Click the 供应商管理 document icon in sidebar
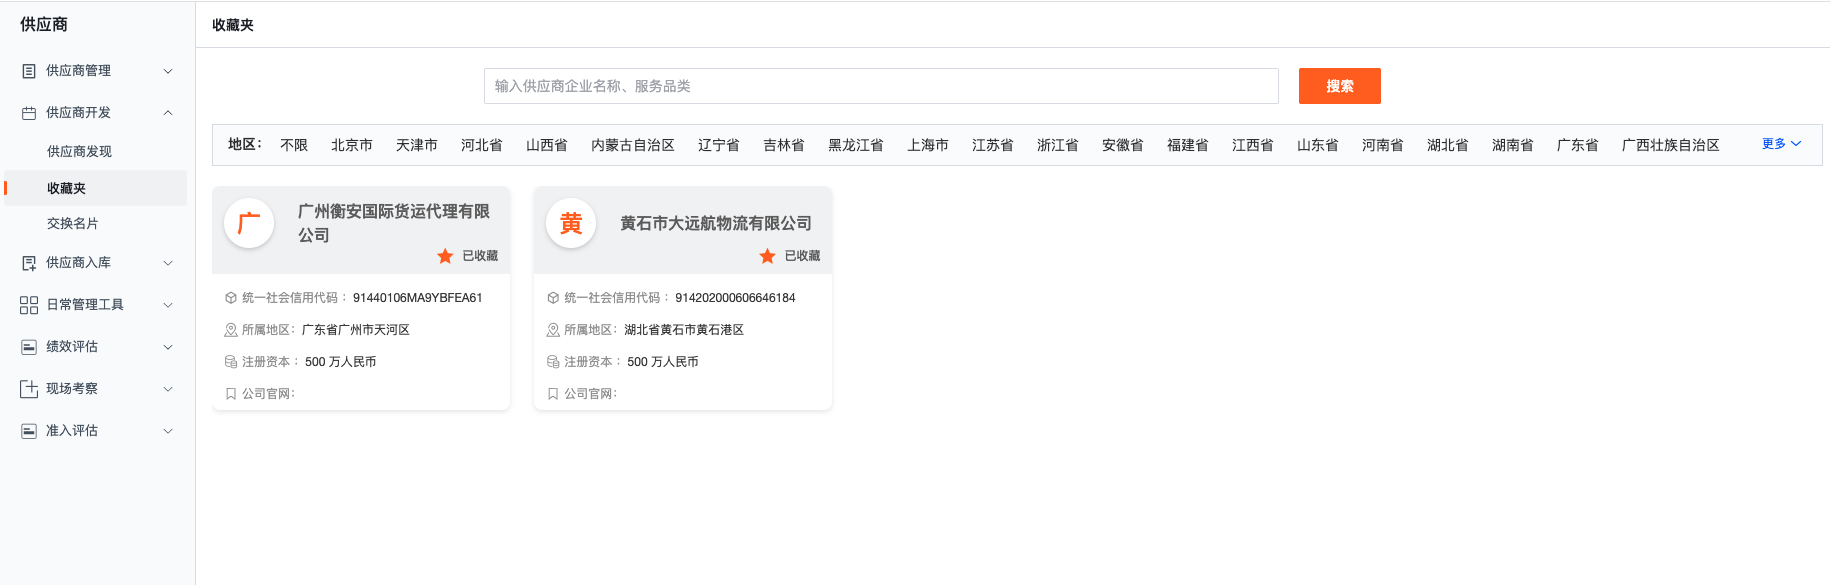Image resolution: width=1830 pixels, height=585 pixels. coord(29,71)
